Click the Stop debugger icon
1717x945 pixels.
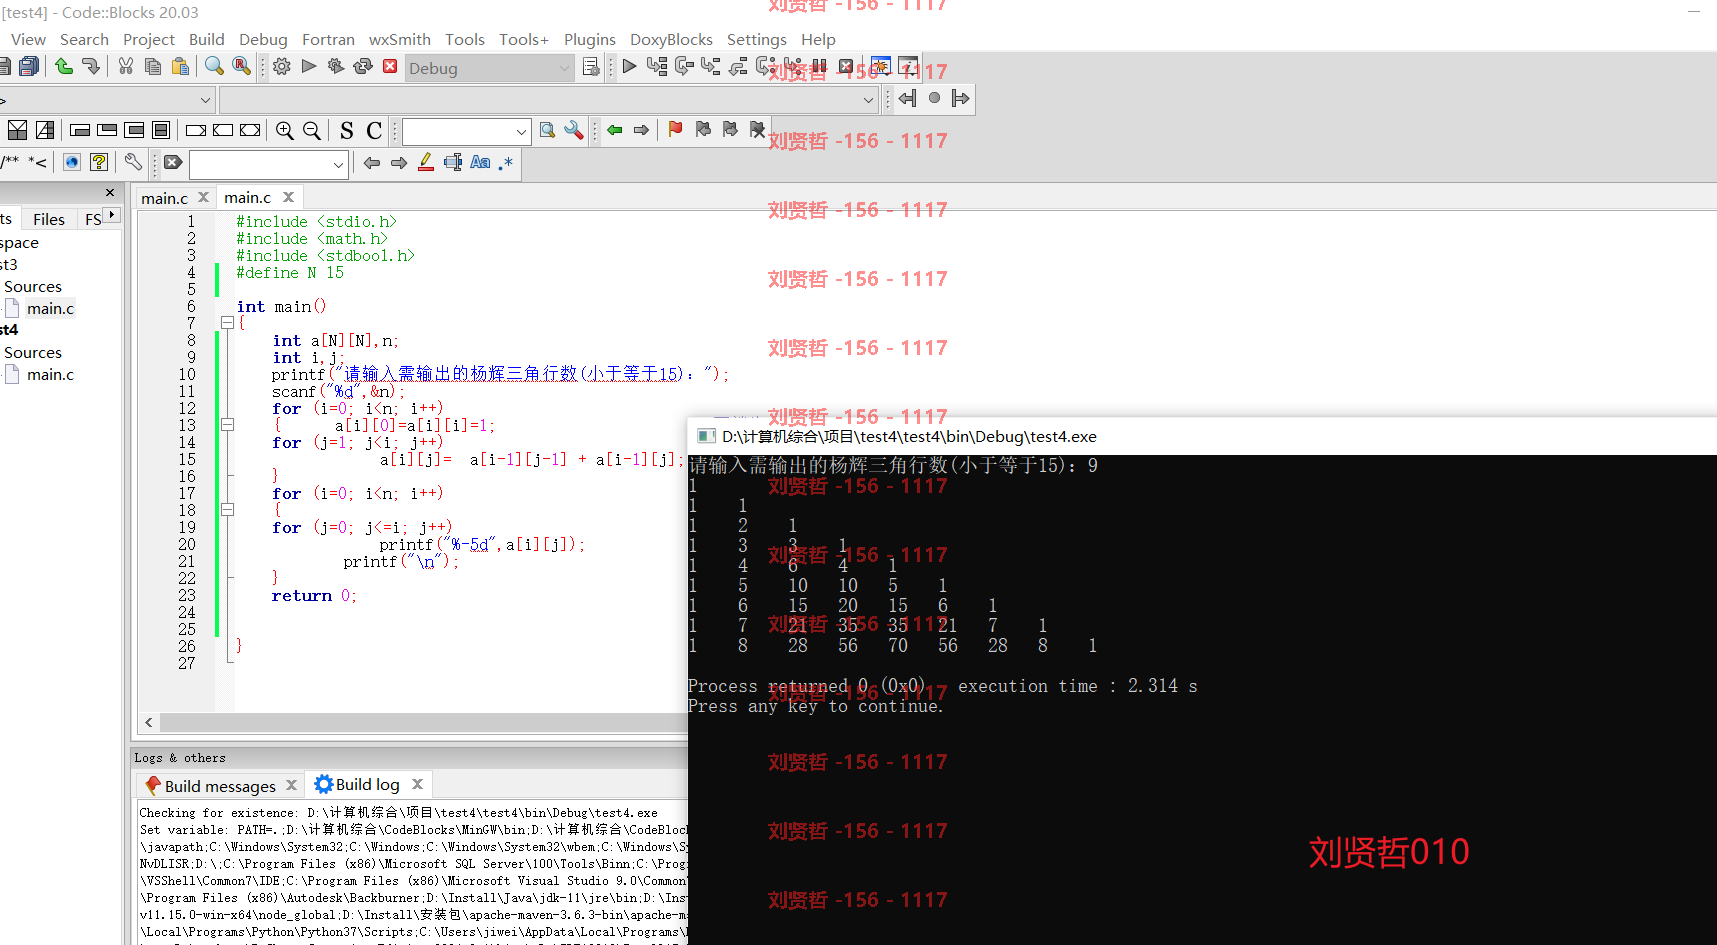click(846, 66)
